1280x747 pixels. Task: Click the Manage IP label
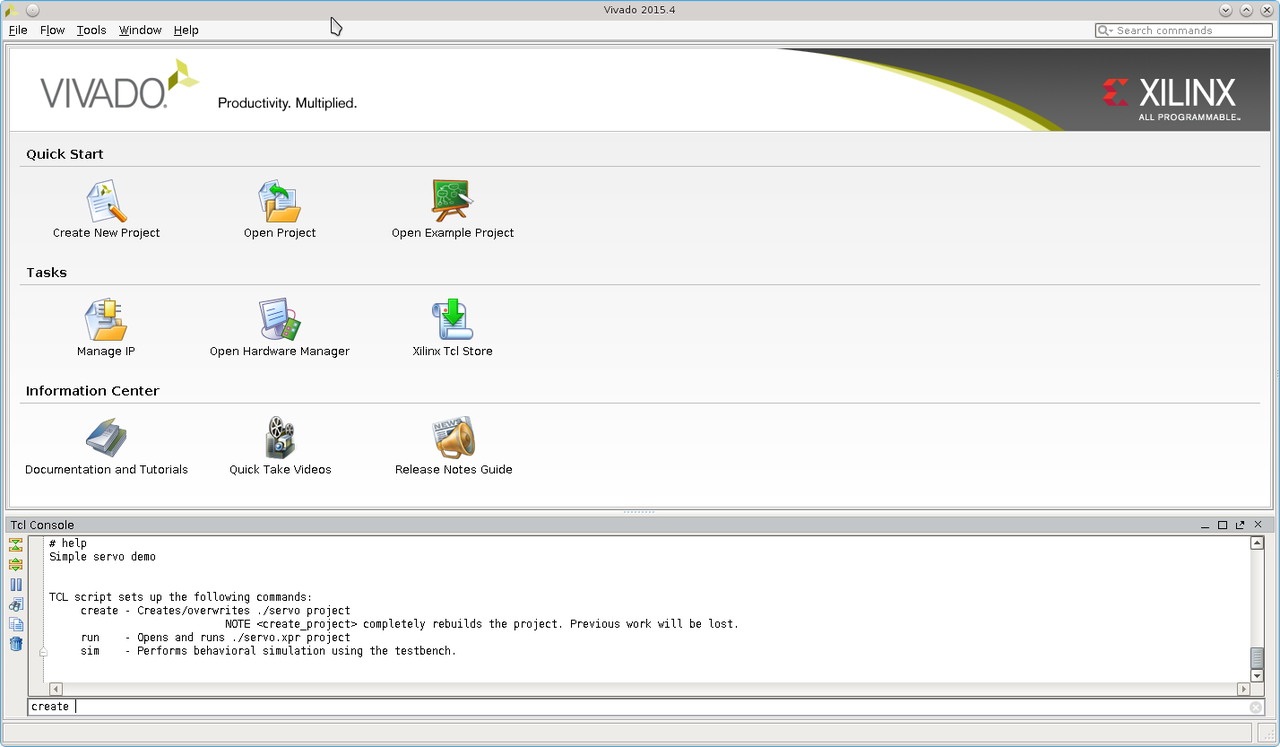106,352
